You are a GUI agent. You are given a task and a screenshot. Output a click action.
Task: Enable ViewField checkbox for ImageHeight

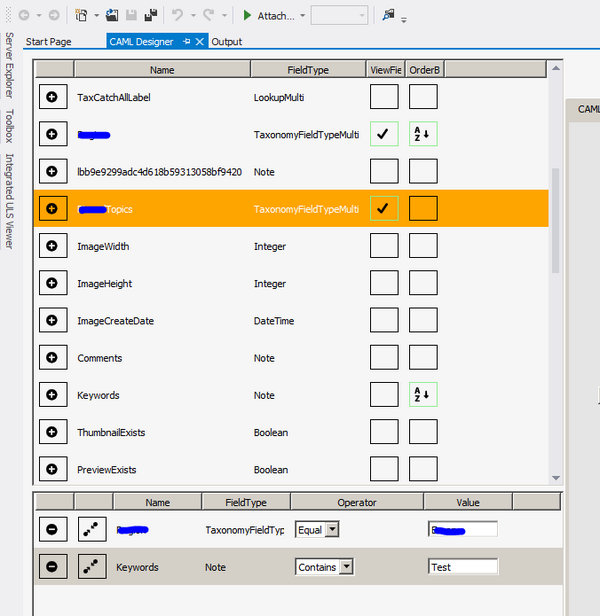[384, 283]
